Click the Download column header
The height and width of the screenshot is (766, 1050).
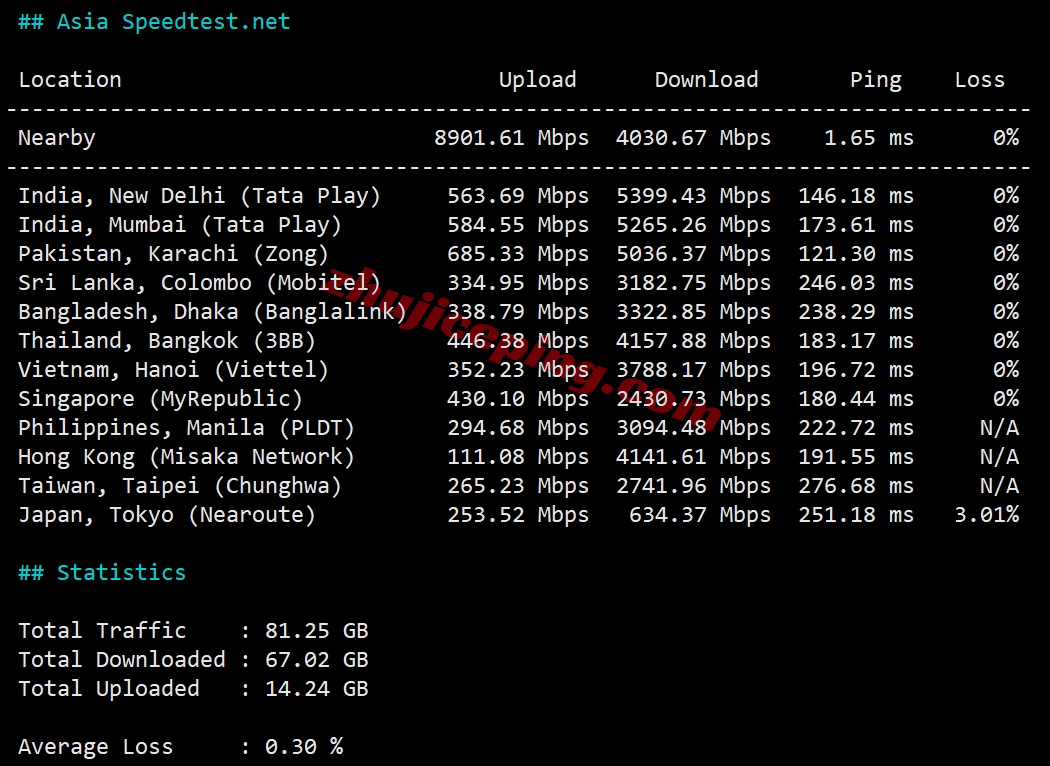click(706, 80)
